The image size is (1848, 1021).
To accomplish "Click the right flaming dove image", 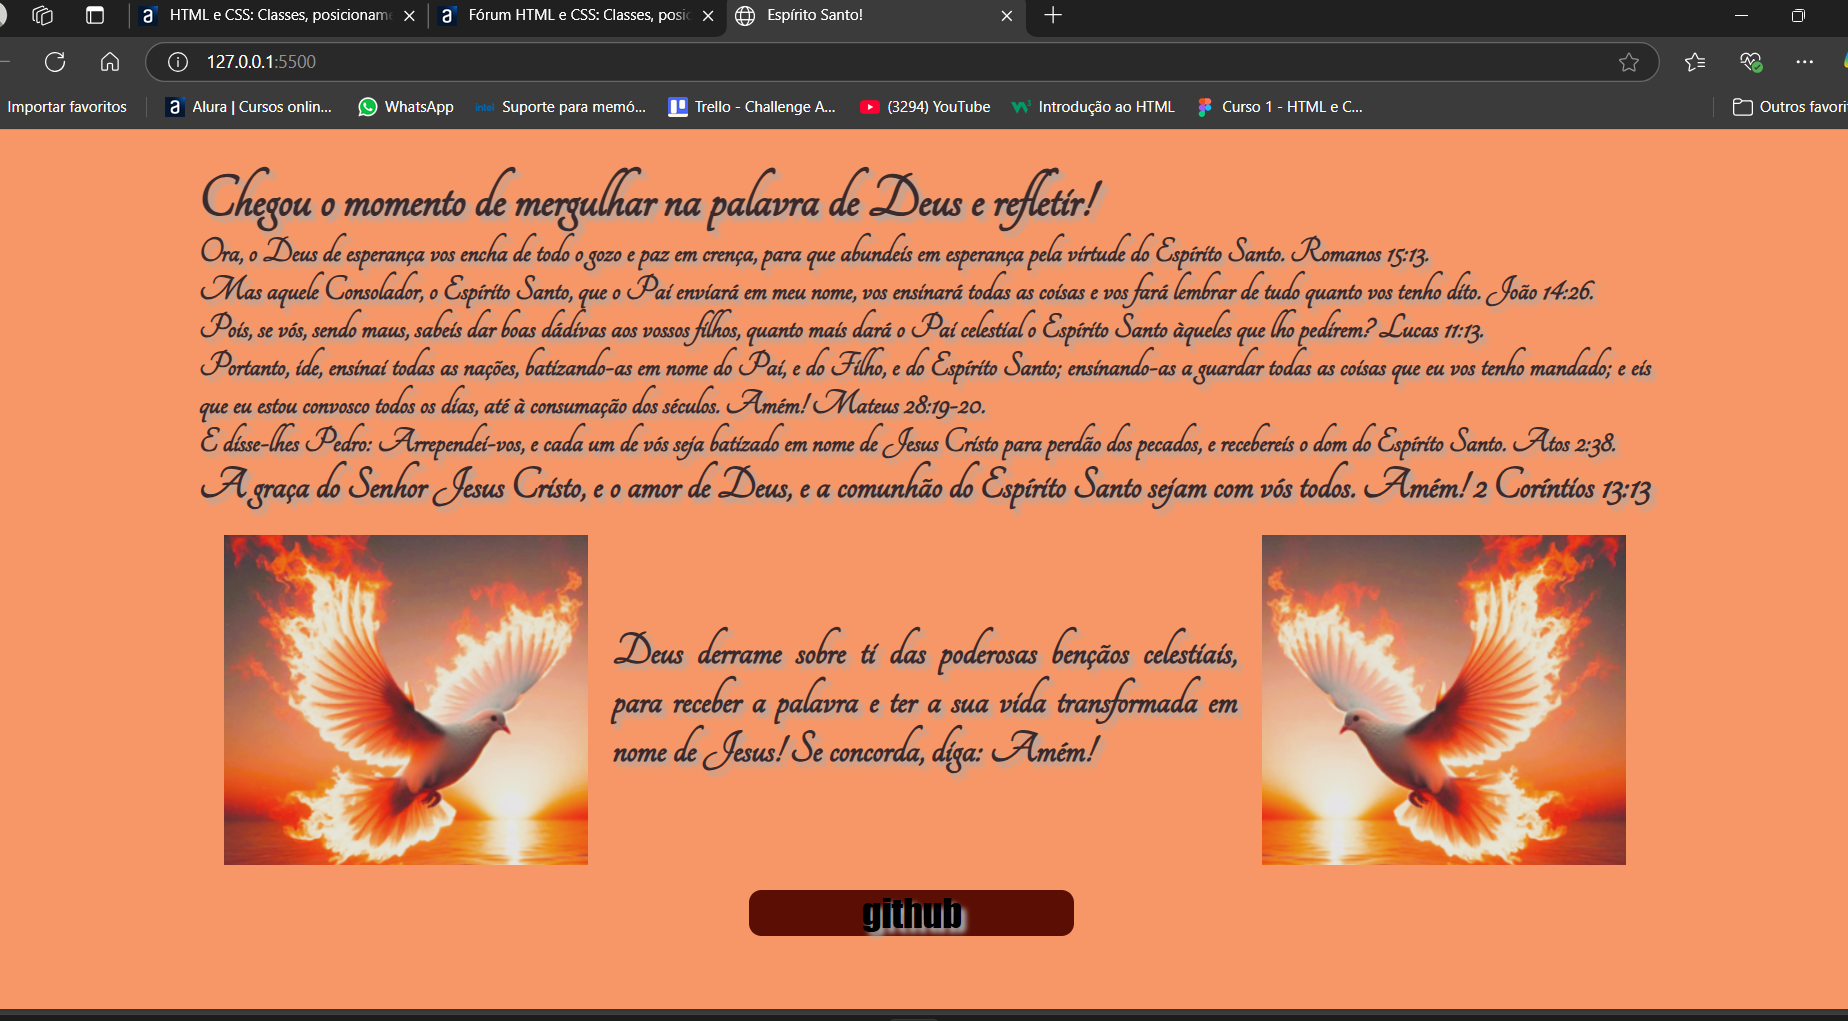I will [x=1444, y=700].
